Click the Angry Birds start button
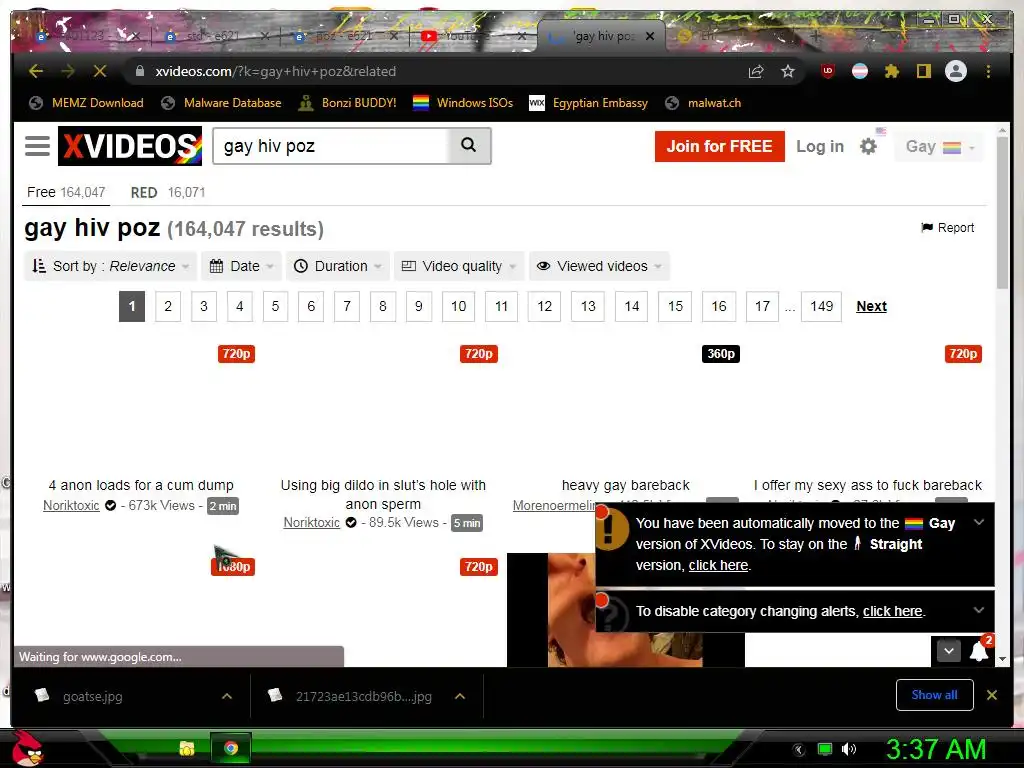The height and width of the screenshot is (768, 1024). click(x=28, y=748)
